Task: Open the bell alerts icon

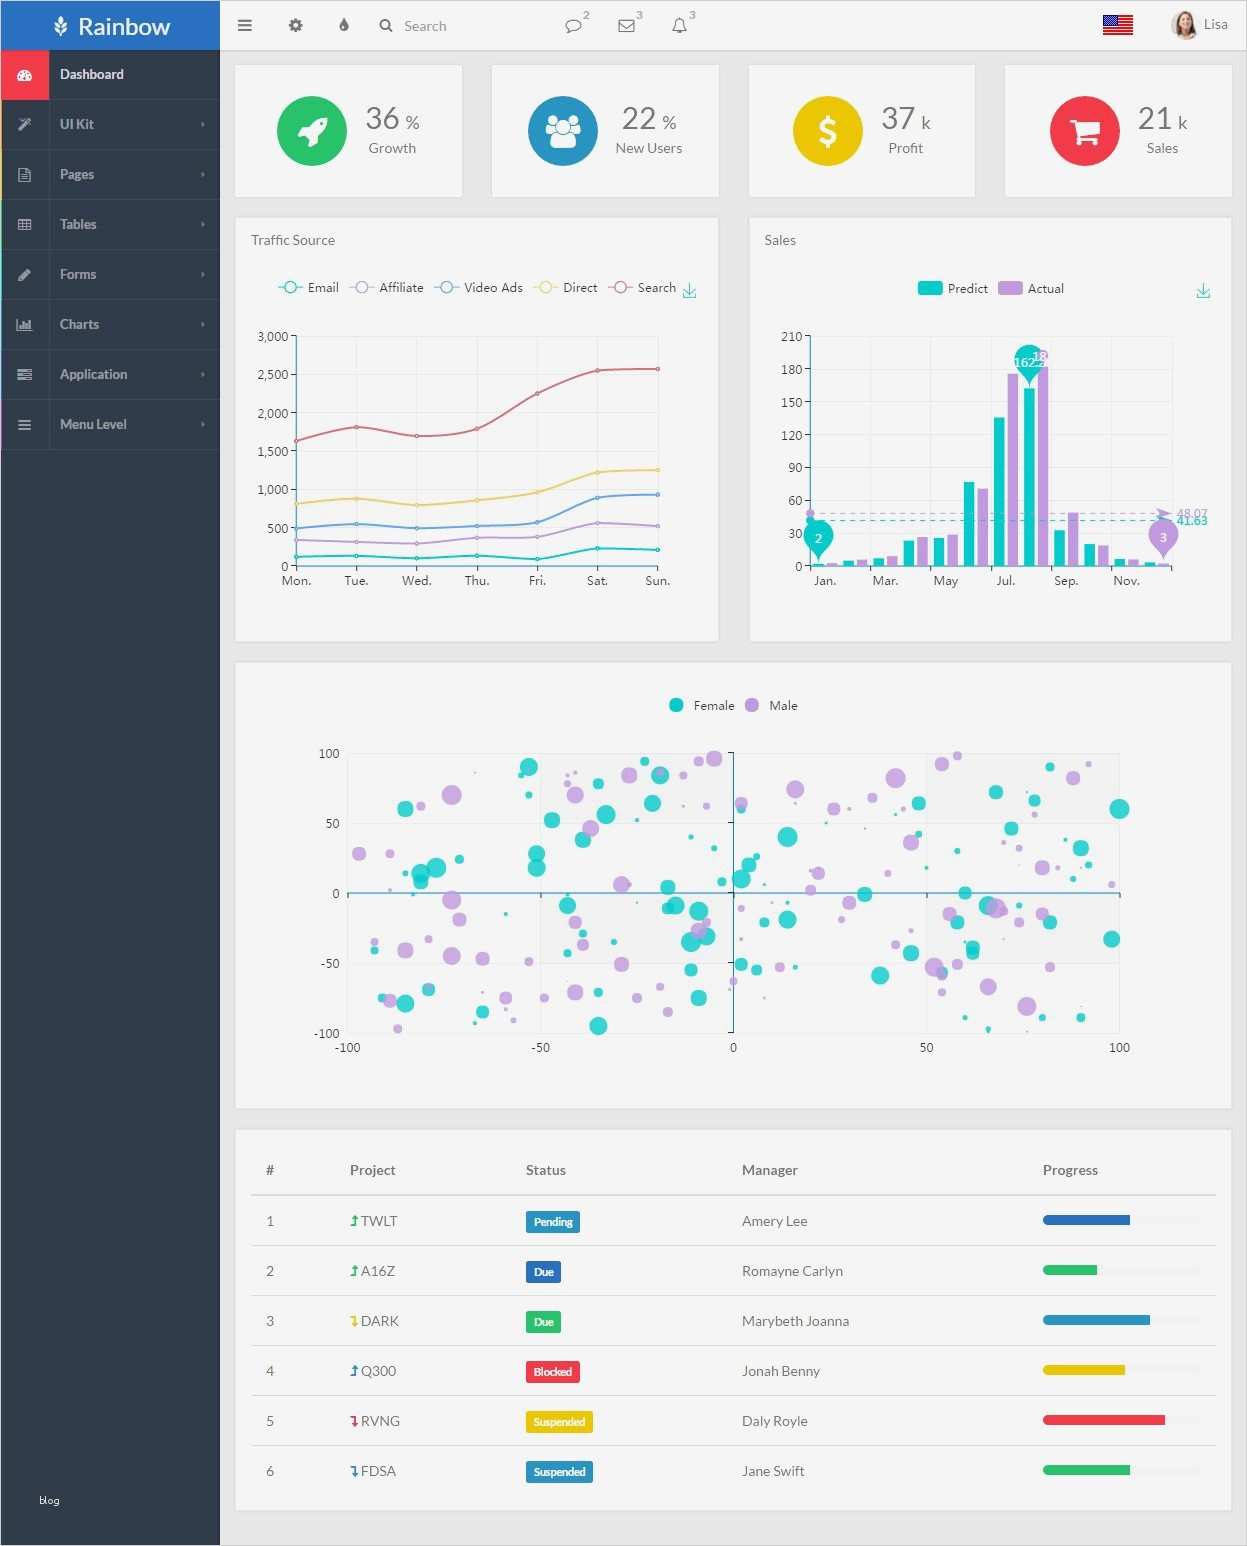Action: tap(680, 26)
